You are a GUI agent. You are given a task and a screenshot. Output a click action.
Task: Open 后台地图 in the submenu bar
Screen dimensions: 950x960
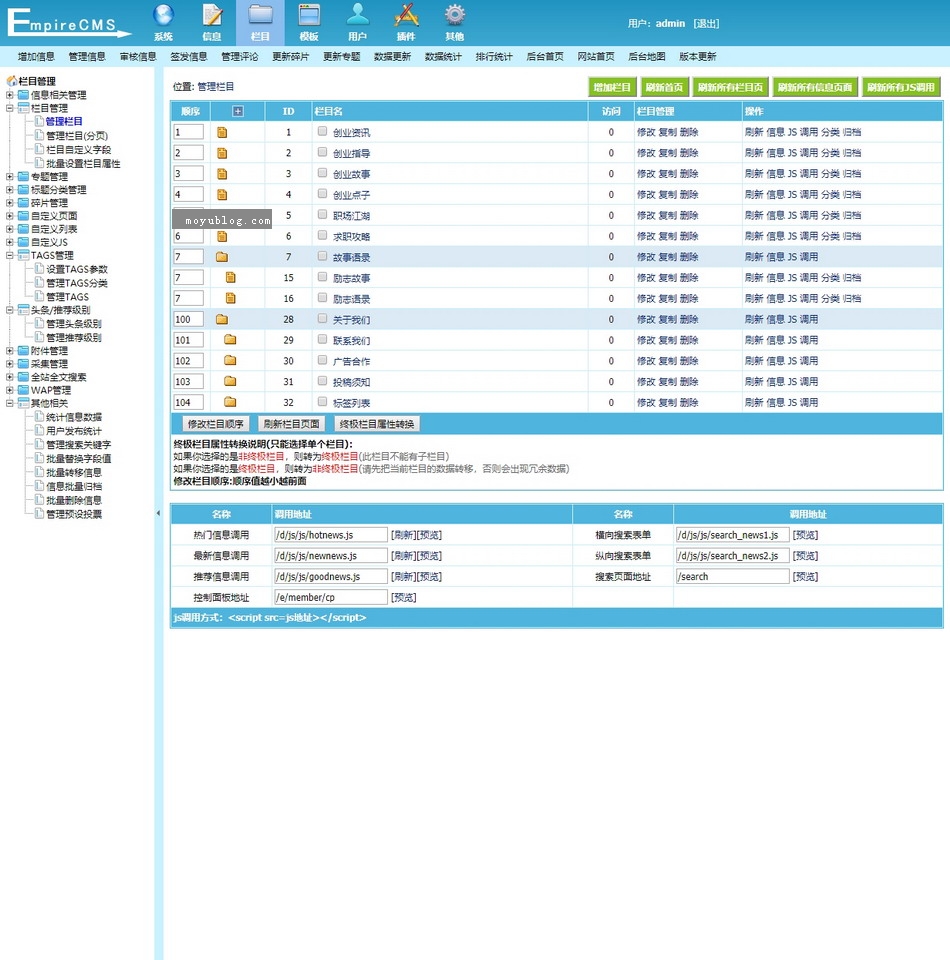pos(646,56)
